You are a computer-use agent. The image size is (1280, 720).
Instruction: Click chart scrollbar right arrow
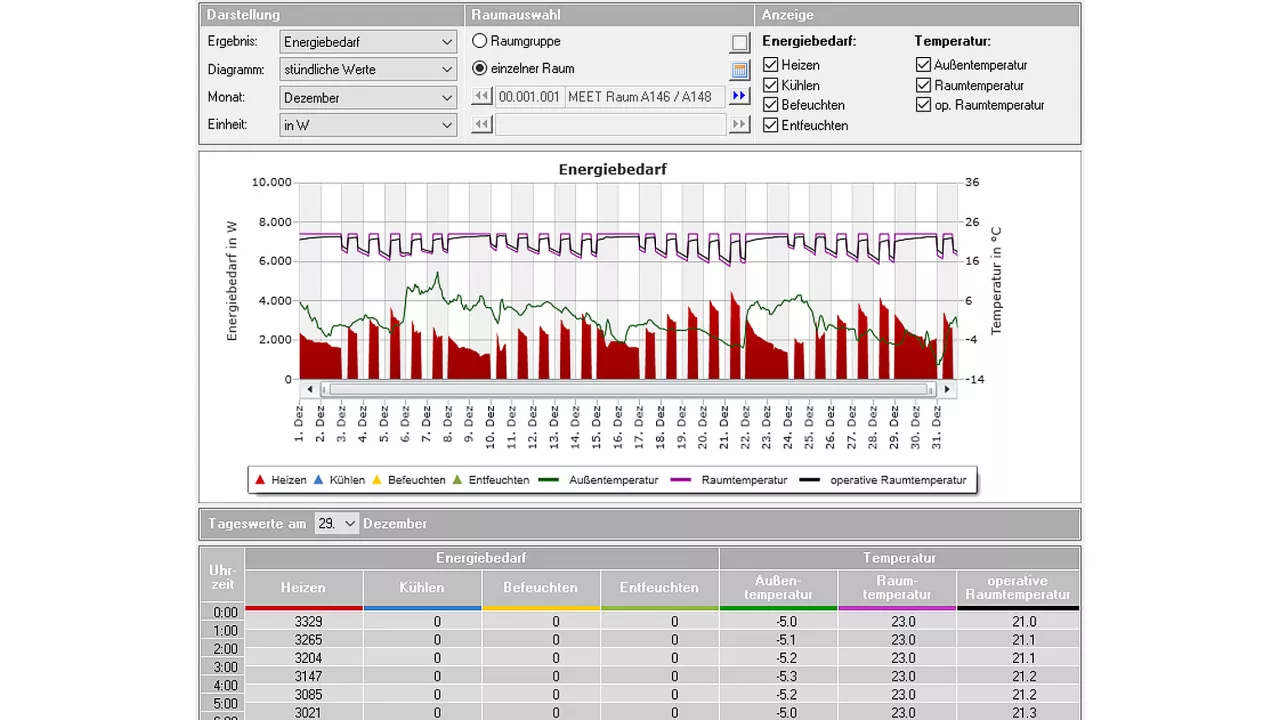point(945,389)
